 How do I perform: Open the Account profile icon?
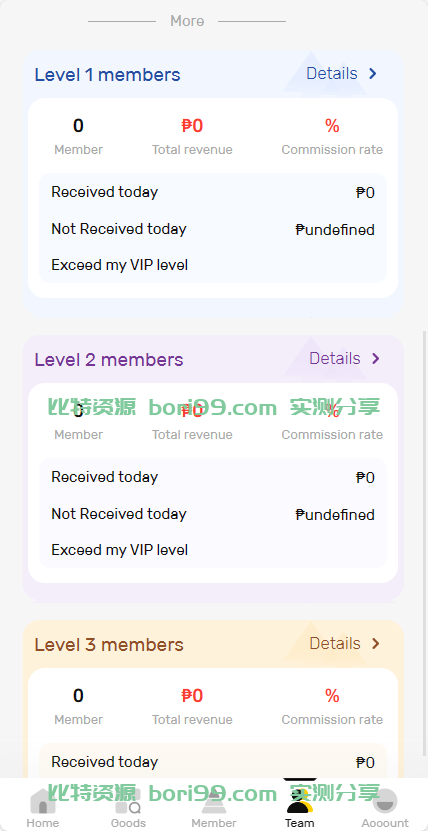[x=385, y=801]
